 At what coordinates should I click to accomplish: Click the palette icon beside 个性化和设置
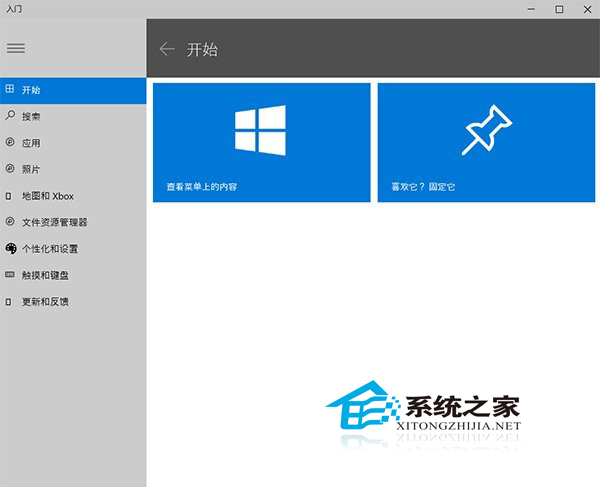[11, 248]
